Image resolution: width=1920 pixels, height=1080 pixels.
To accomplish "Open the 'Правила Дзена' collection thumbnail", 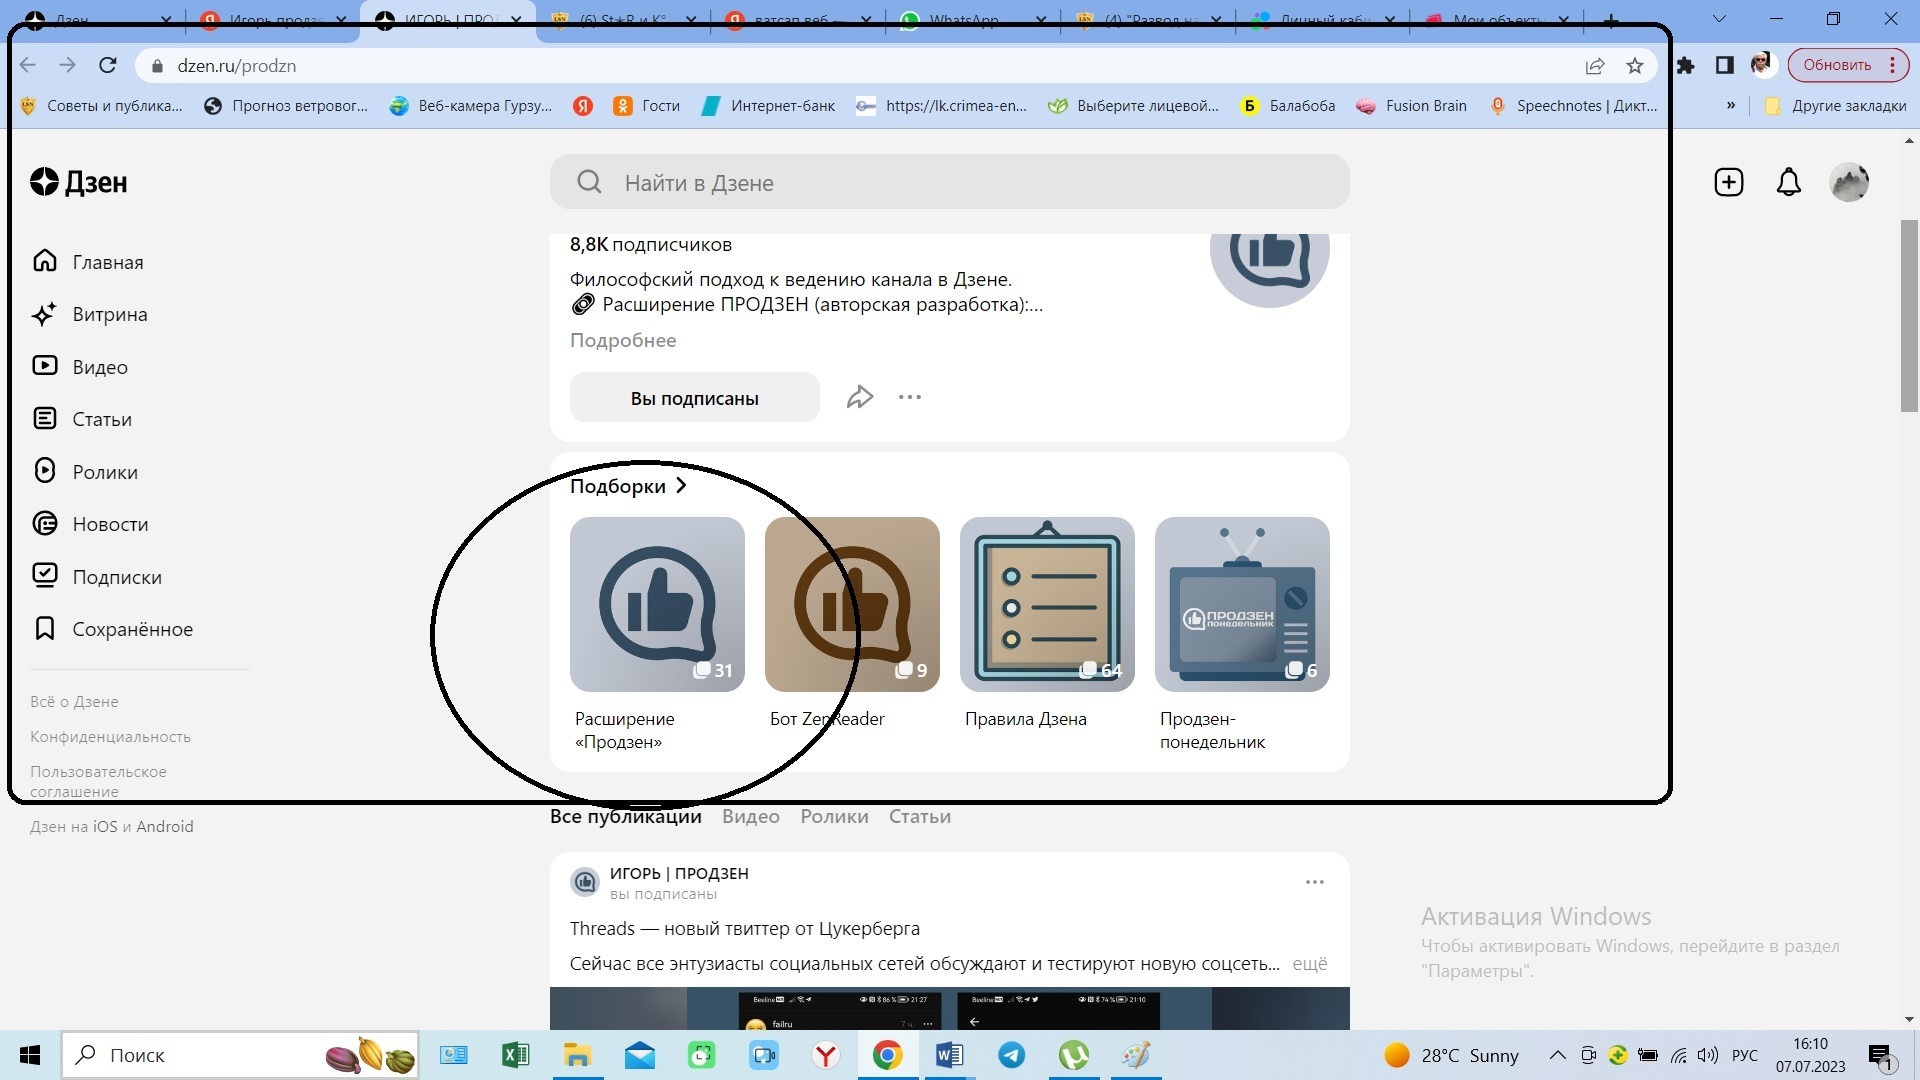I will pos(1046,604).
